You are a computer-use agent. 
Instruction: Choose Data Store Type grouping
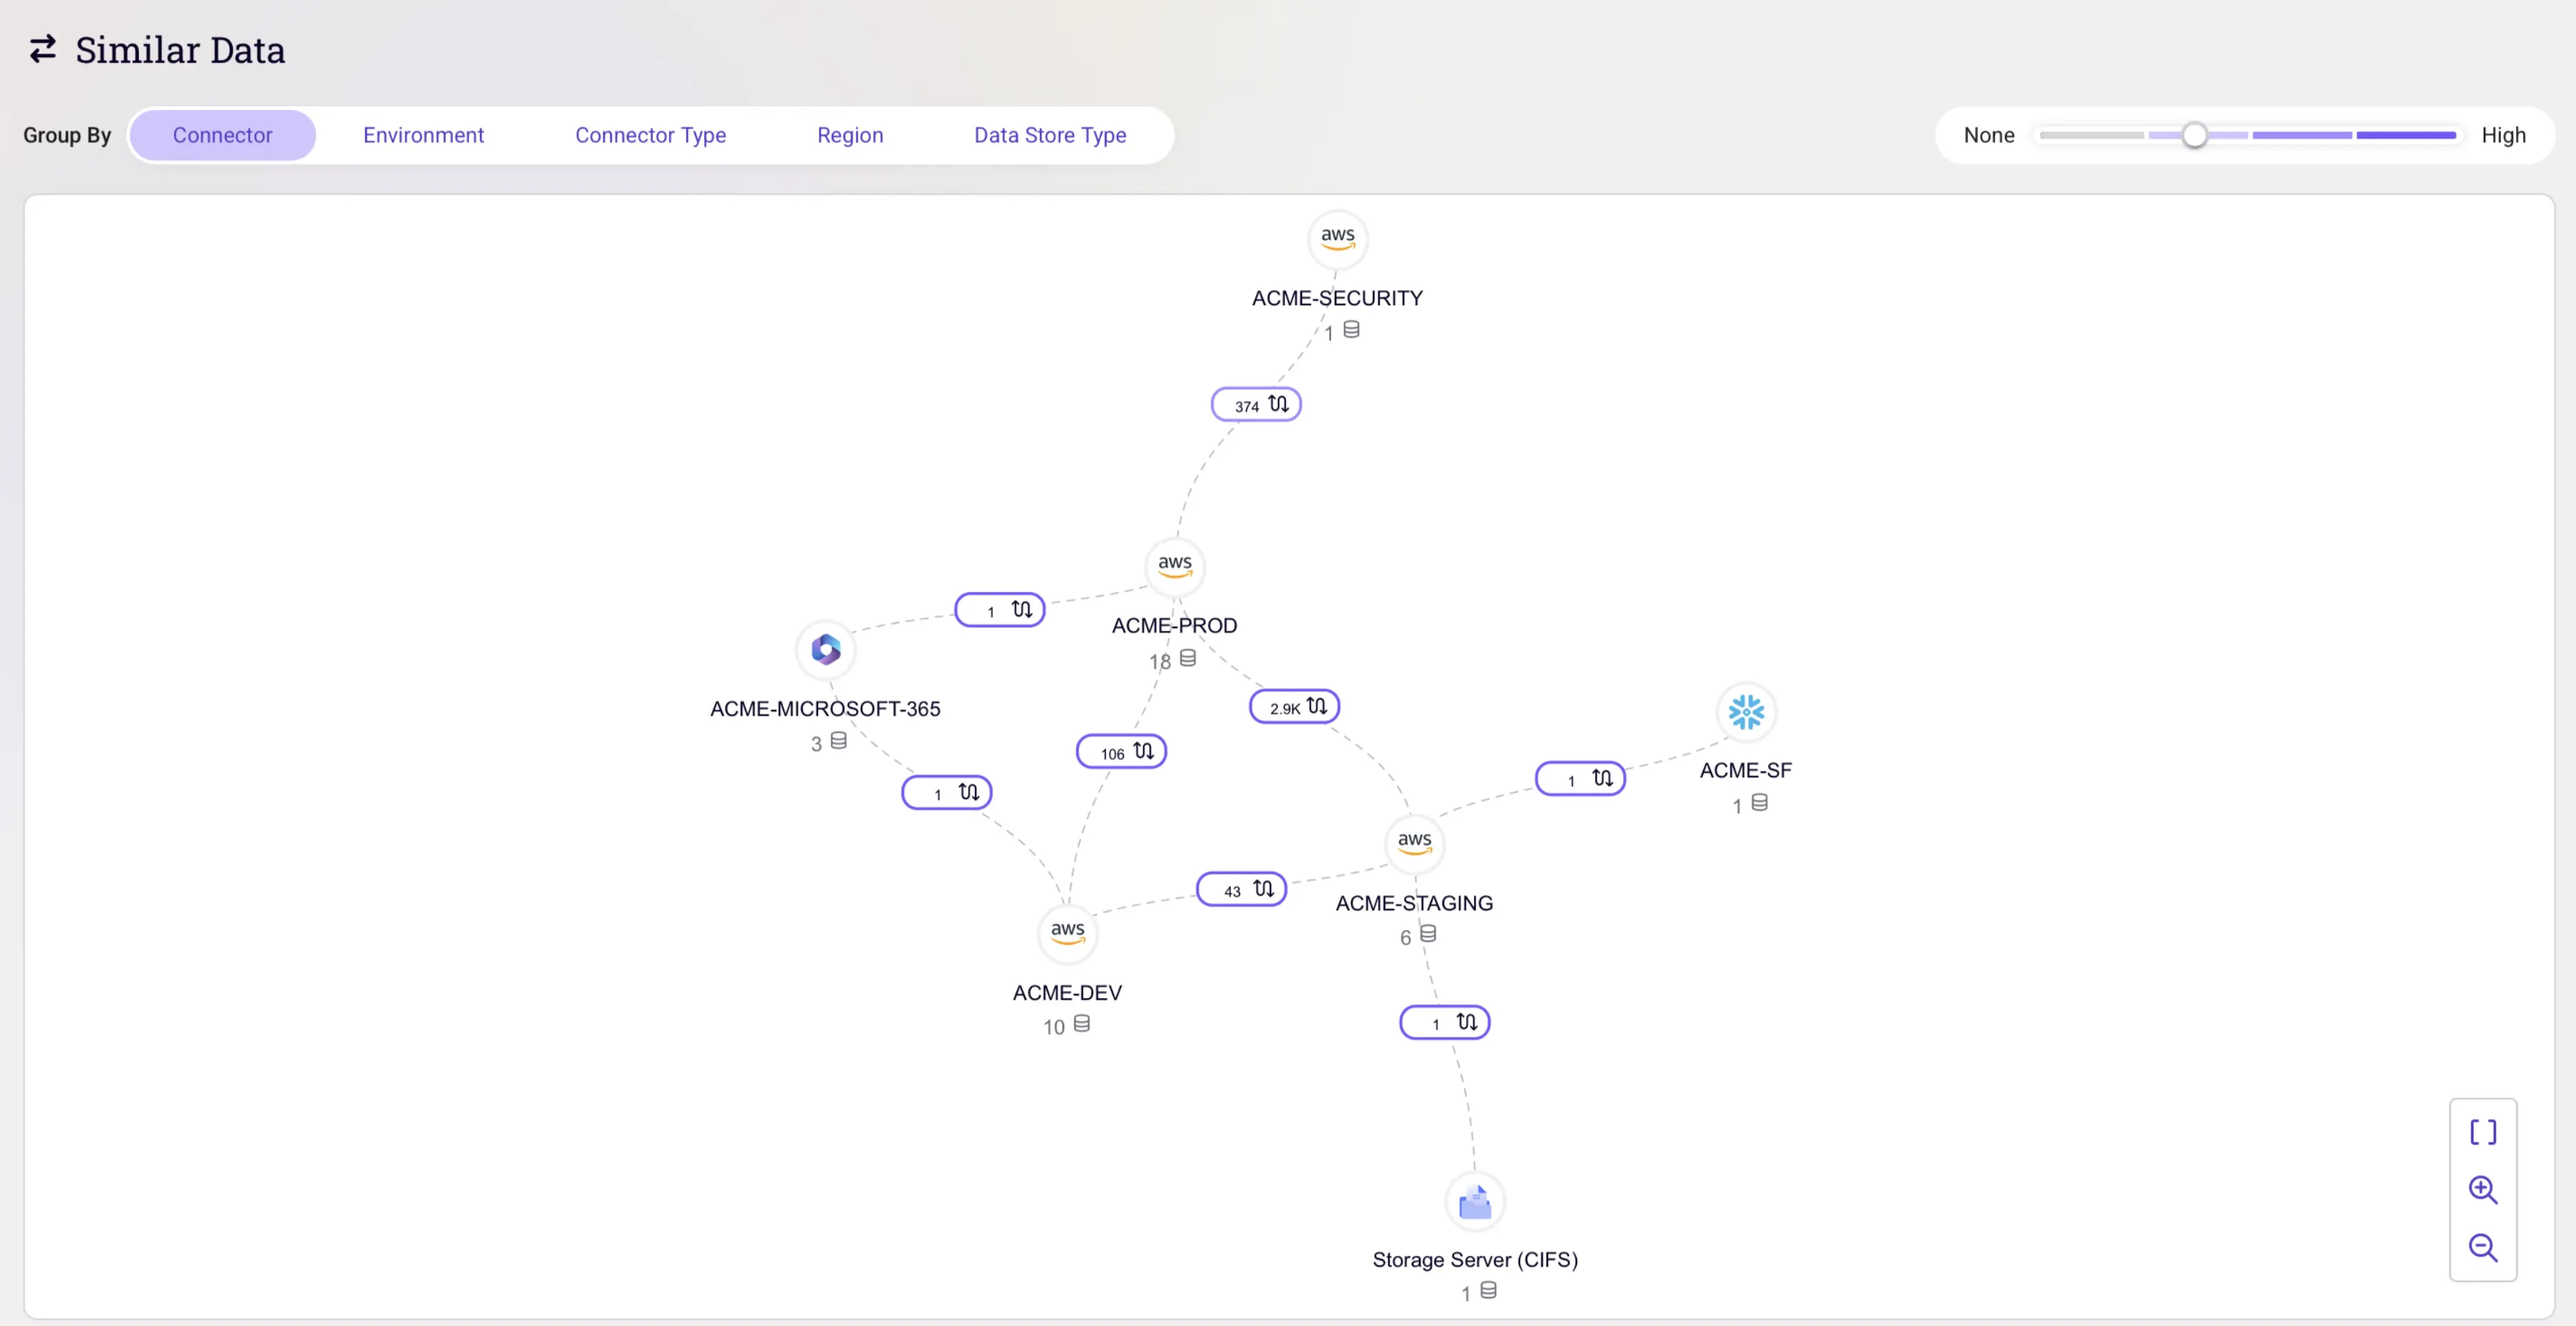1050,135
